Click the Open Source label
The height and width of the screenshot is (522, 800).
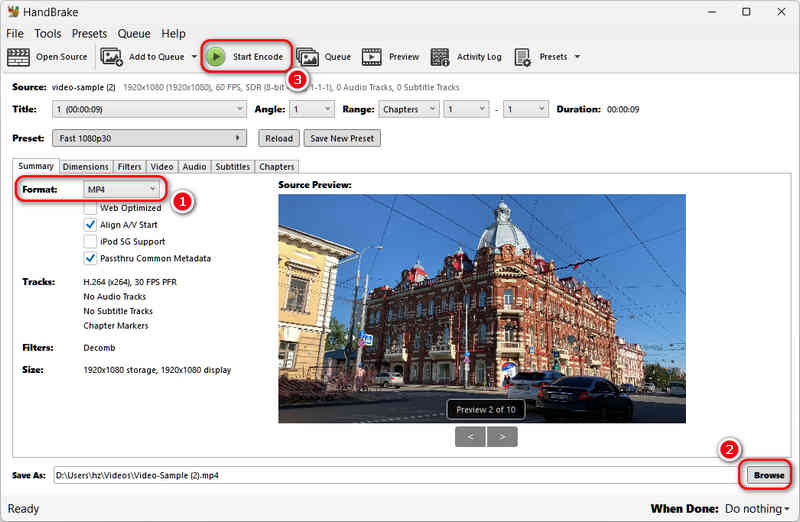pos(62,57)
